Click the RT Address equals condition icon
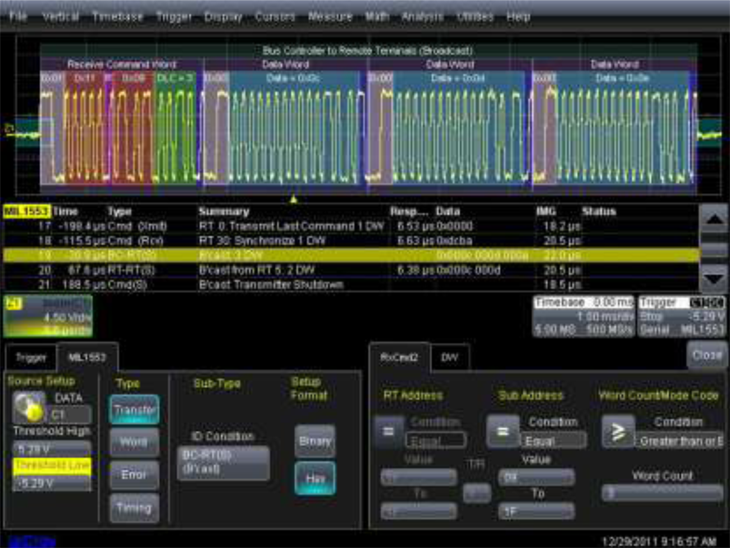Screen dimensions: 730x548 point(389,431)
